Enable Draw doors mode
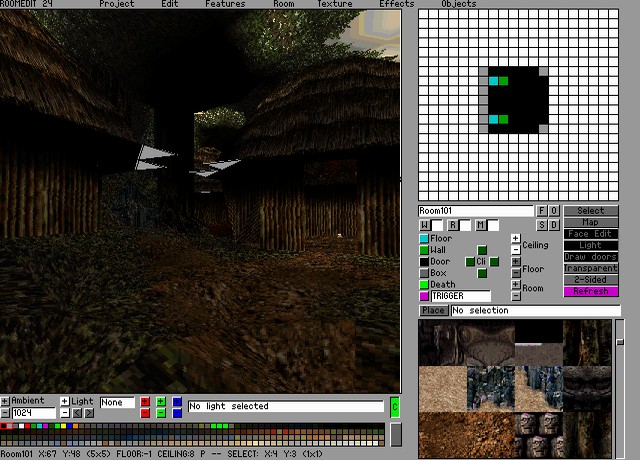Screen dimensions: 640x460 pos(591,257)
